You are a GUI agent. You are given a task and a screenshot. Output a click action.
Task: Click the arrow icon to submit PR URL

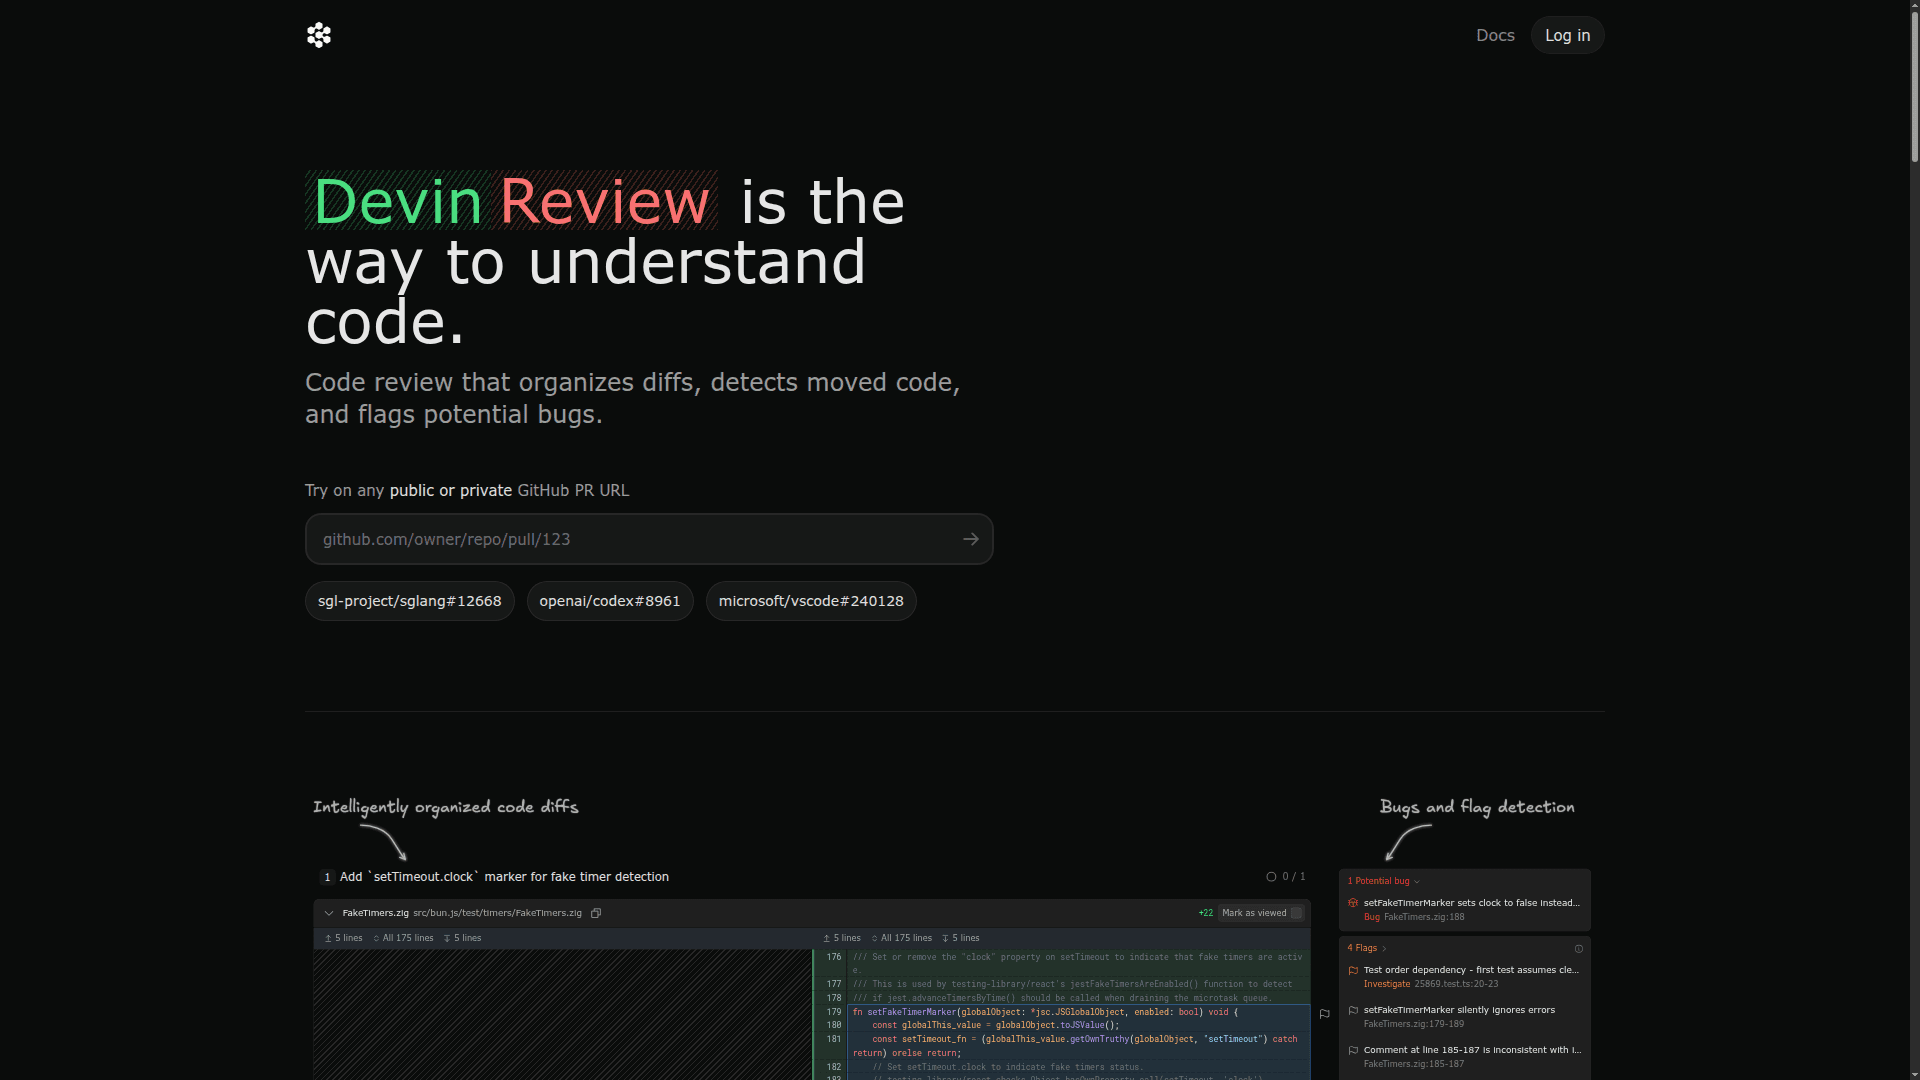(x=971, y=538)
